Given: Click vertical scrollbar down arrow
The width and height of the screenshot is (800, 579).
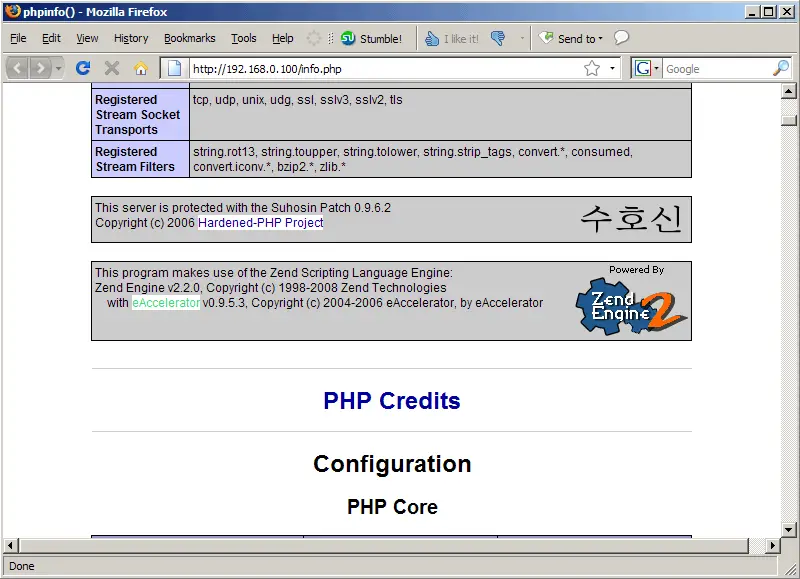Looking at the screenshot, I should [x=789, y=530].
